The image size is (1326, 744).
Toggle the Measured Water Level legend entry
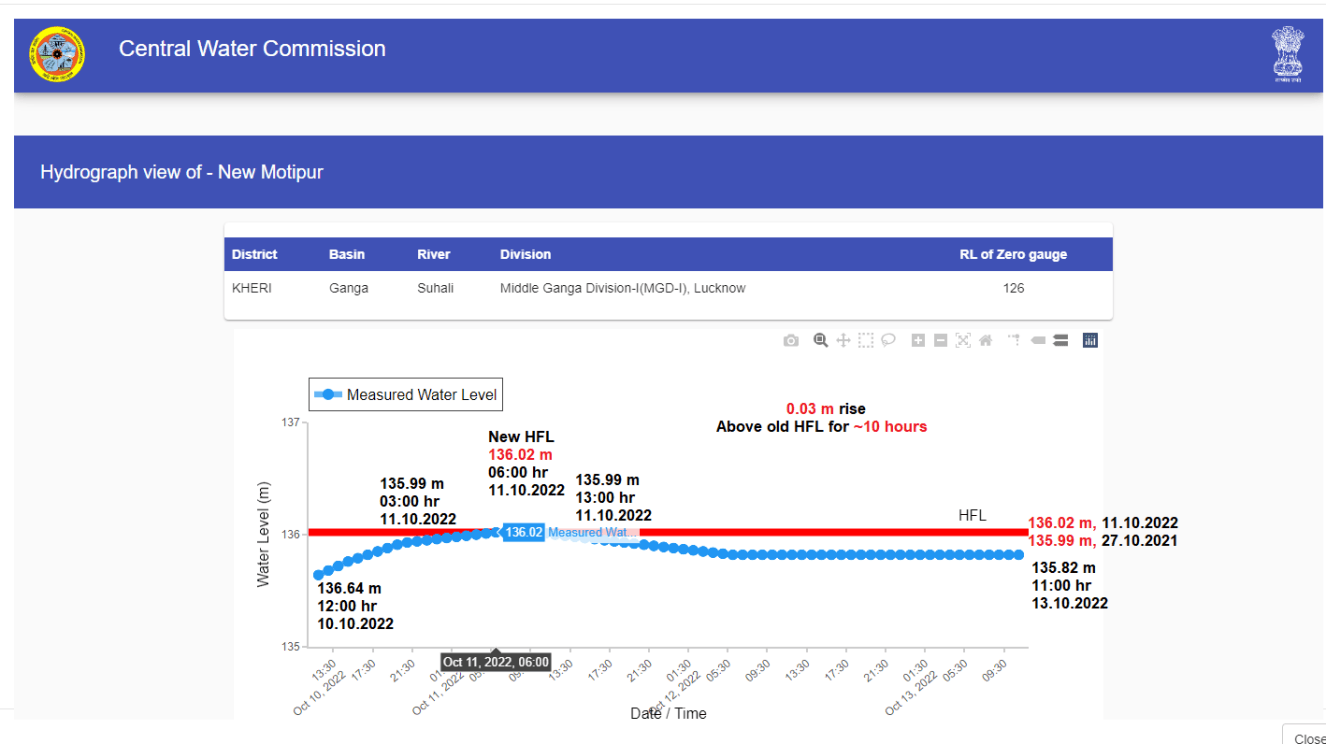404,394
